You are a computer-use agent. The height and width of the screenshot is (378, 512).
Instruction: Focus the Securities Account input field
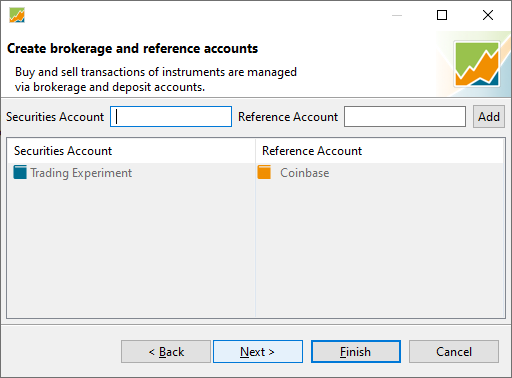(171, 117)
